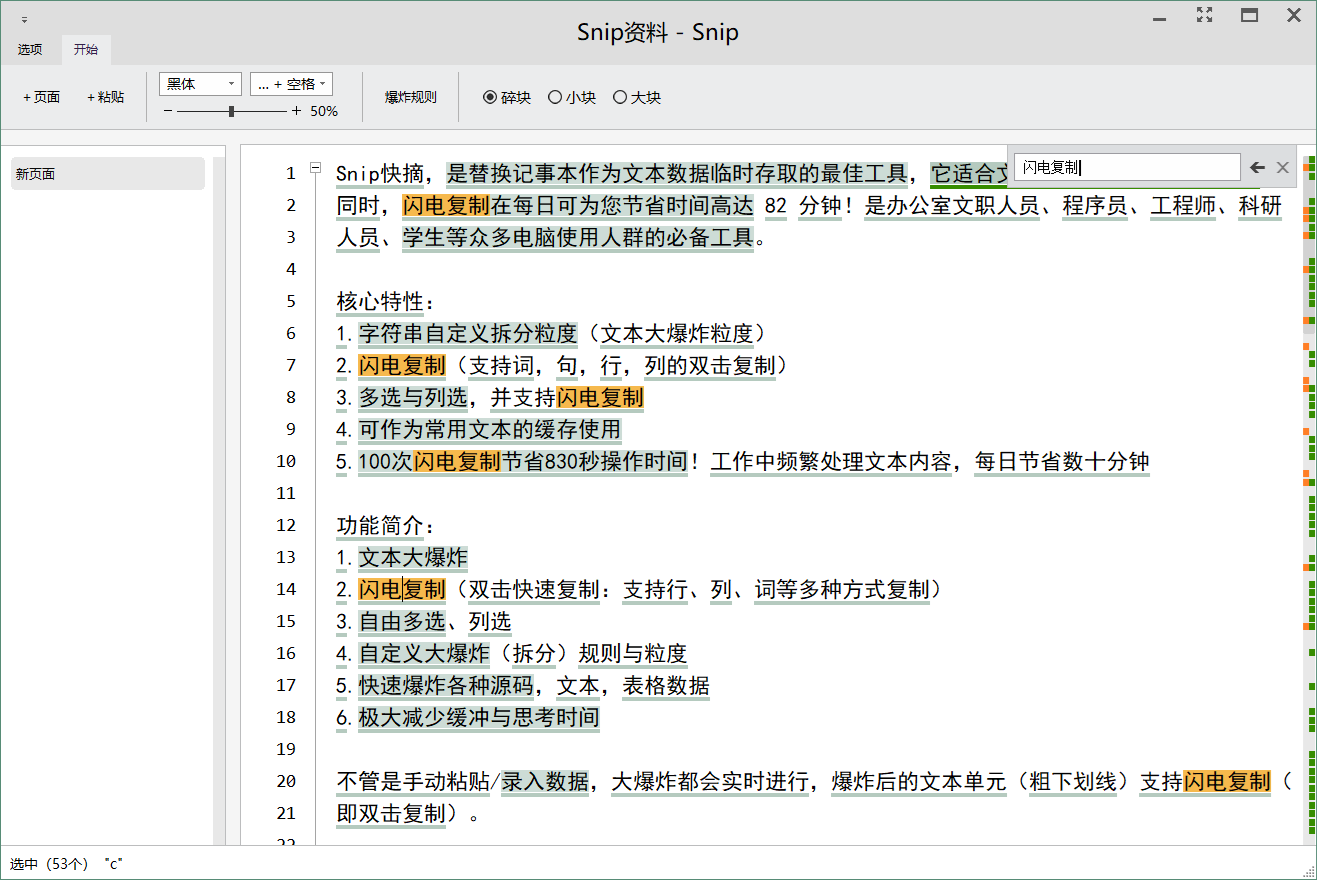Open the 黑体 font dropdown
The image size is (1317, 880).
[x=200, y=84]
